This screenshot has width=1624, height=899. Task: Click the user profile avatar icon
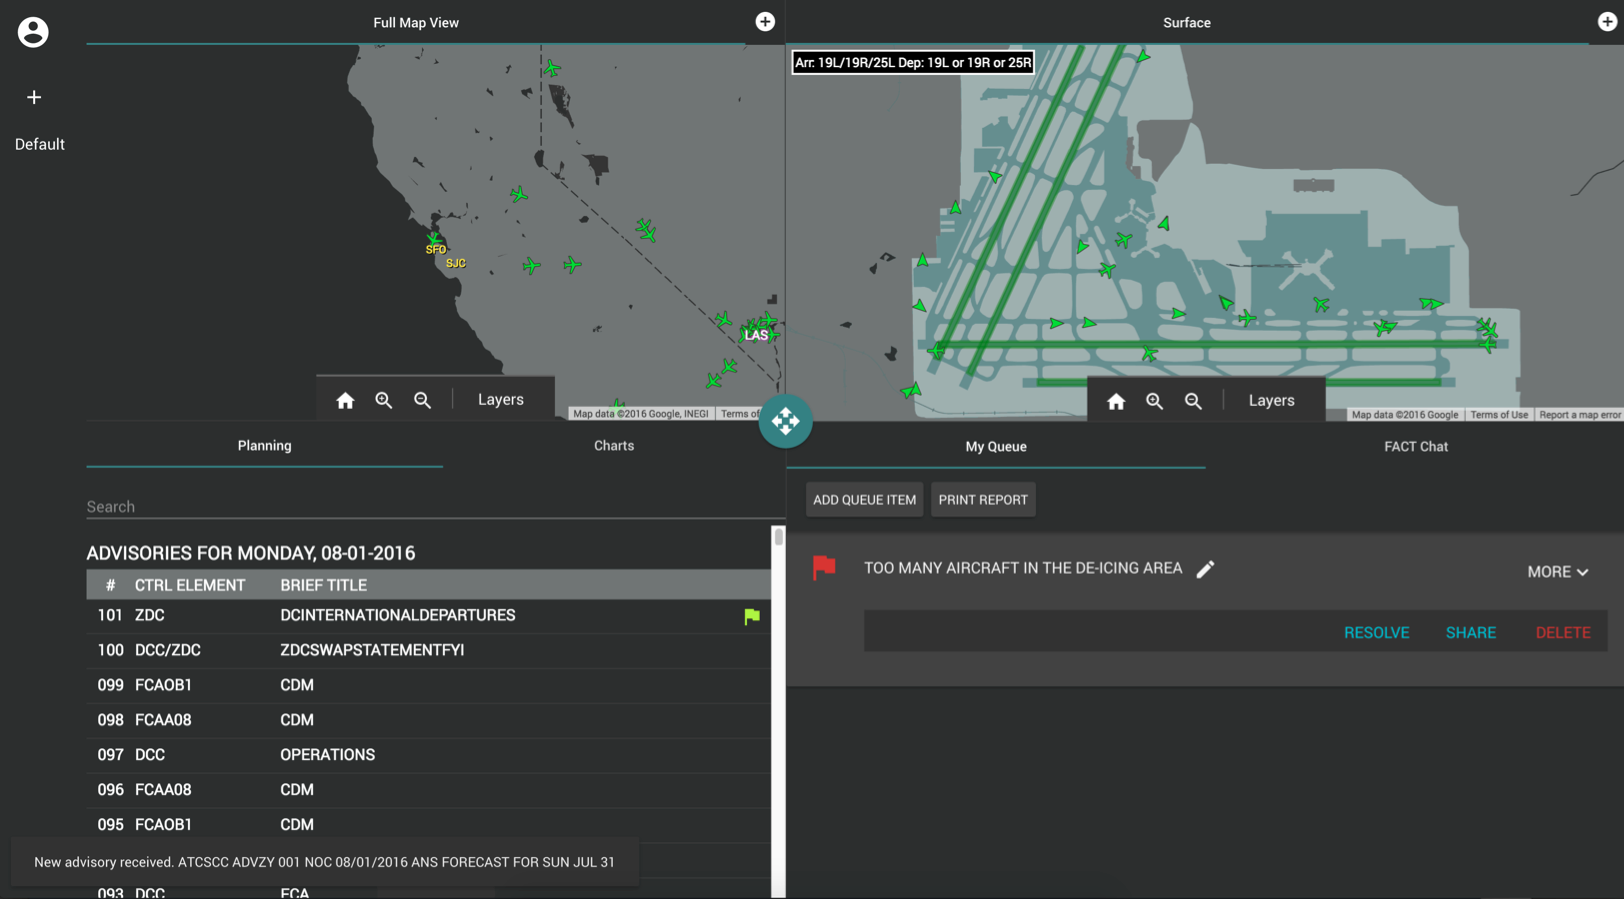pyautogui.click(x=33, y=32)
